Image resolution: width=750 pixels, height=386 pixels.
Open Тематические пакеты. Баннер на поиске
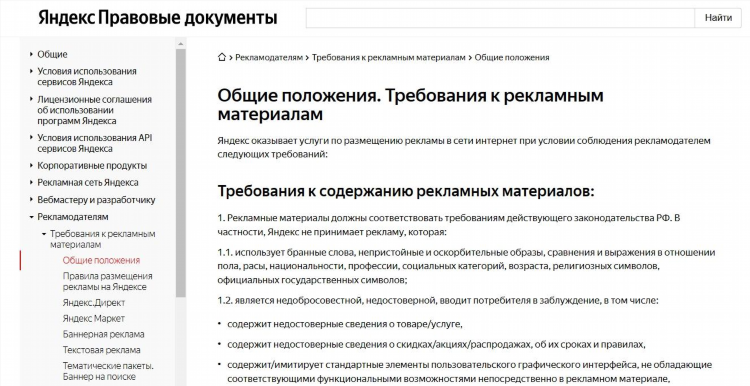tap(108, 371)
